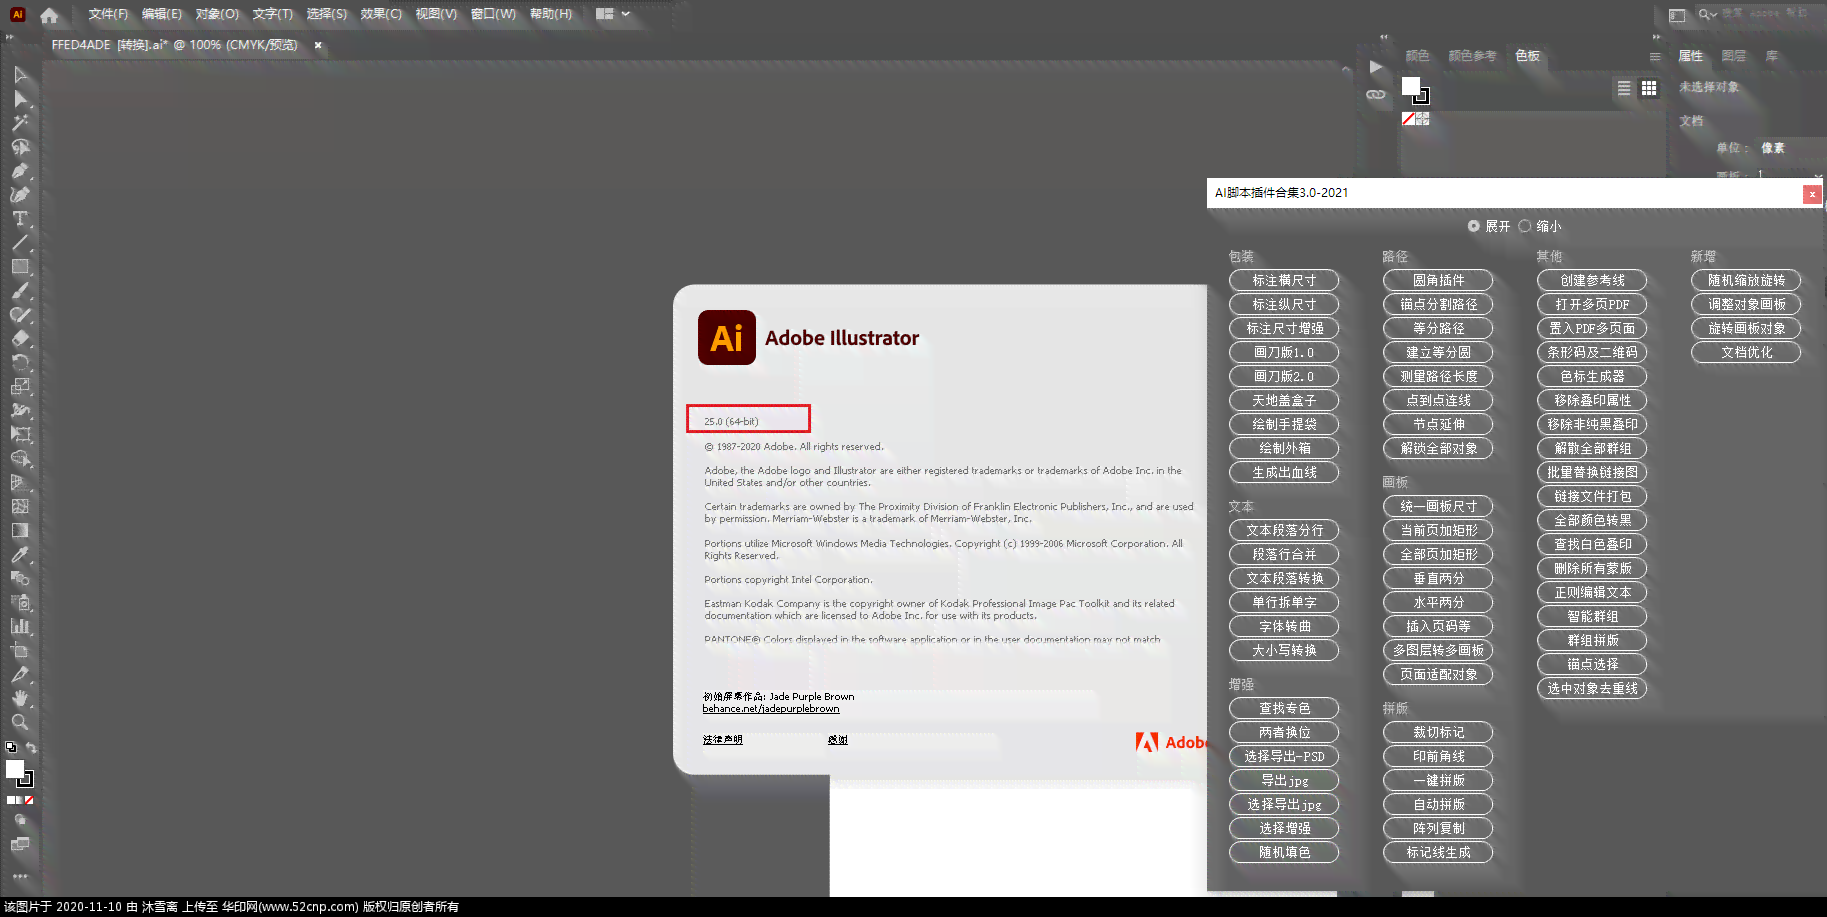
Task: Click the 圆角插件 script button
Action: 1438,281
